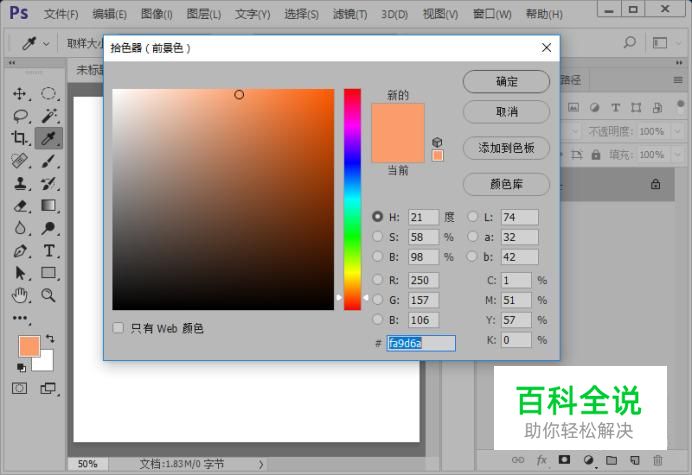Select the Lab a radio button
The height and width of the screenshot is (475, 692).
click(473, 237)
